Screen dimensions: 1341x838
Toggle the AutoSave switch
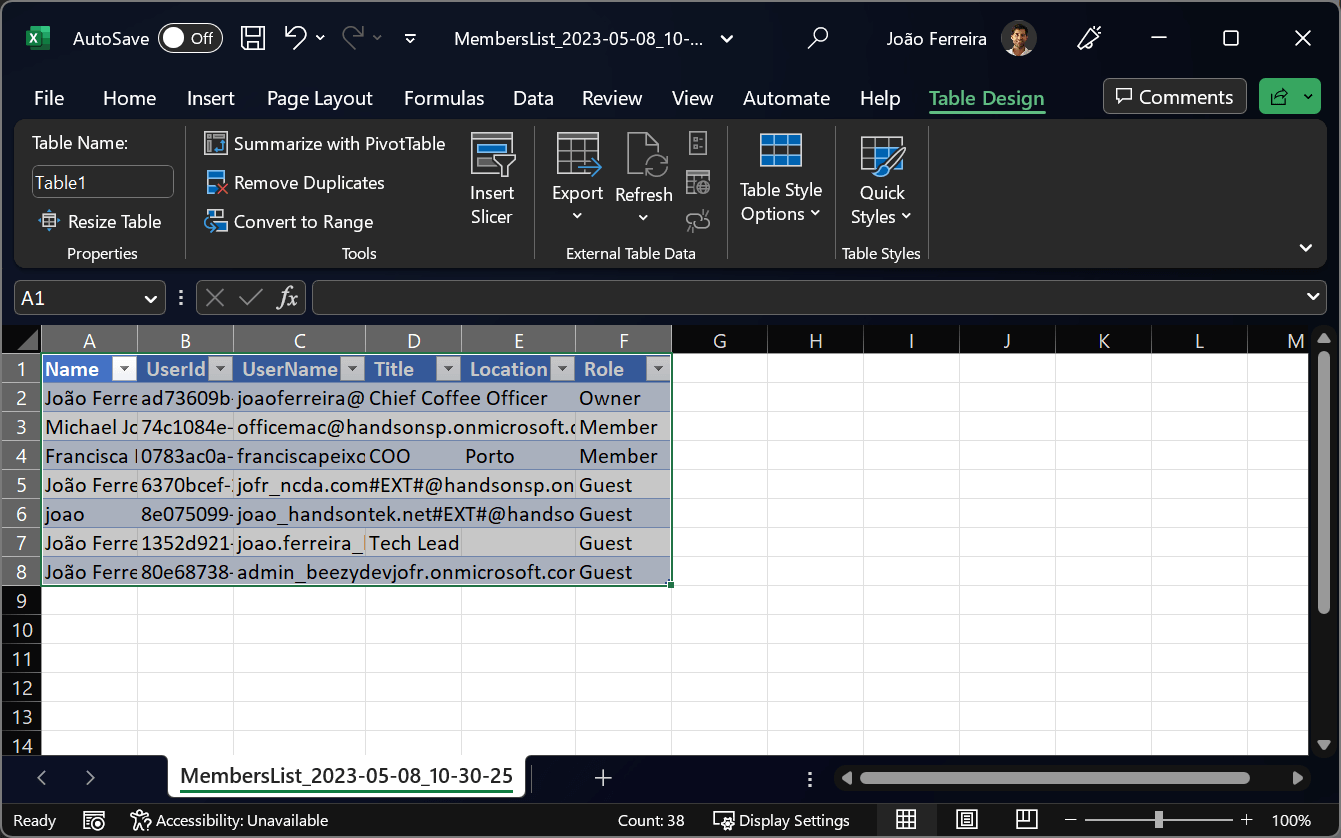point(190,39)
